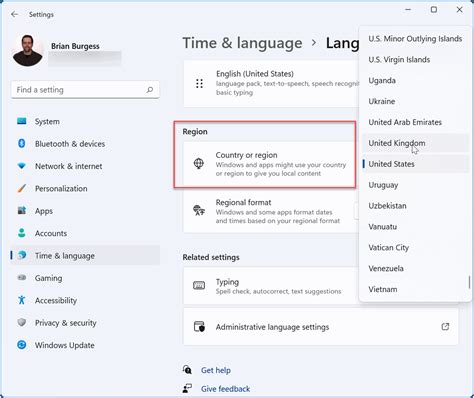Click the Give feedback icon
This screenshot has width=474, height=398.
(187, 388)
